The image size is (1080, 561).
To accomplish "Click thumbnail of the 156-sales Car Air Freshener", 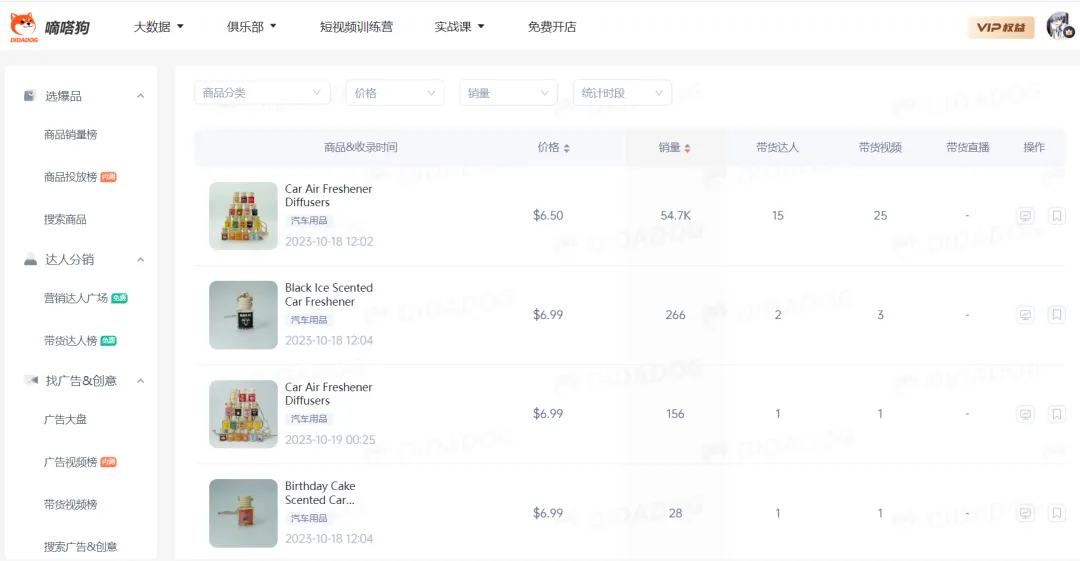I will click(x=243, y=414).
